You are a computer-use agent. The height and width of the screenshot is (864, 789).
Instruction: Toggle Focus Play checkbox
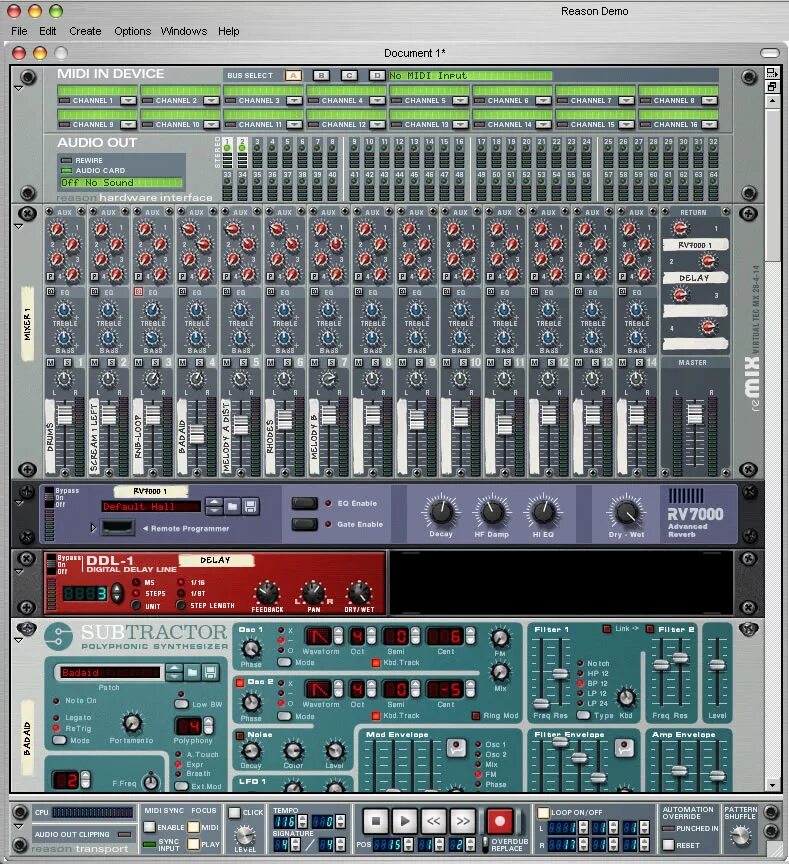tap(193, 844)
